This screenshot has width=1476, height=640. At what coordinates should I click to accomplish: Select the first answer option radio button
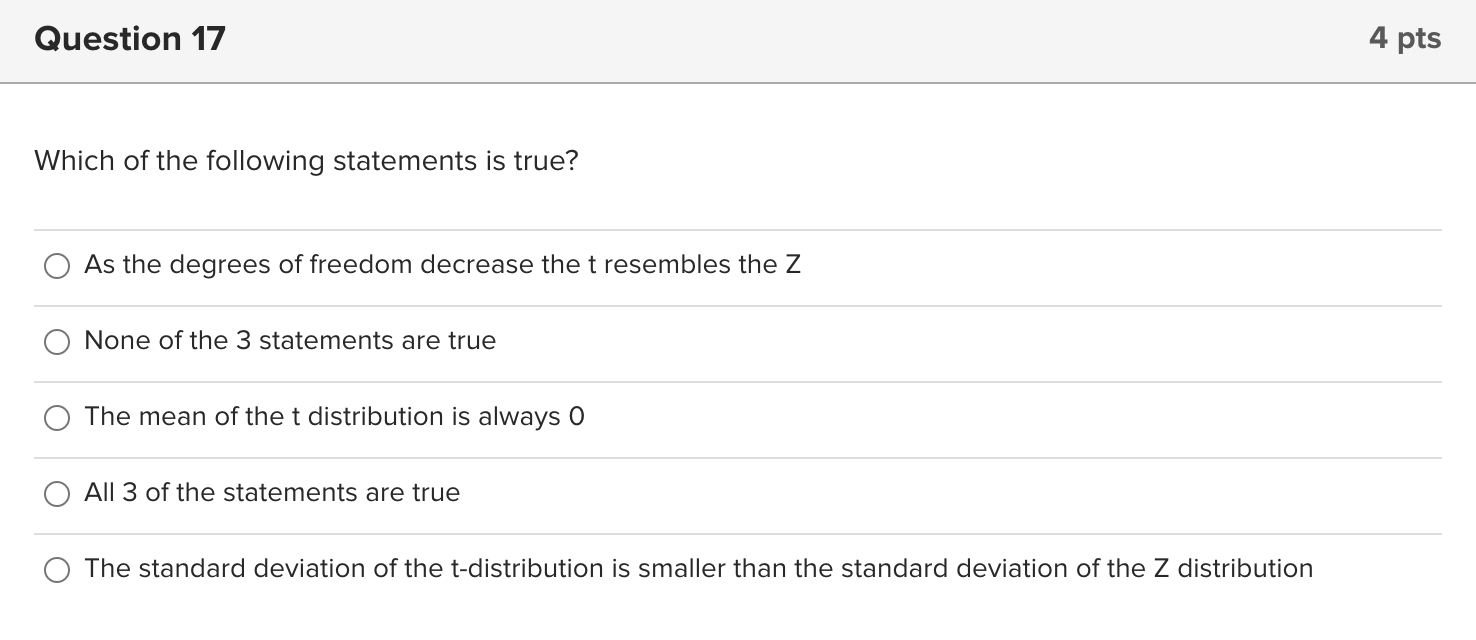[56, 265]
